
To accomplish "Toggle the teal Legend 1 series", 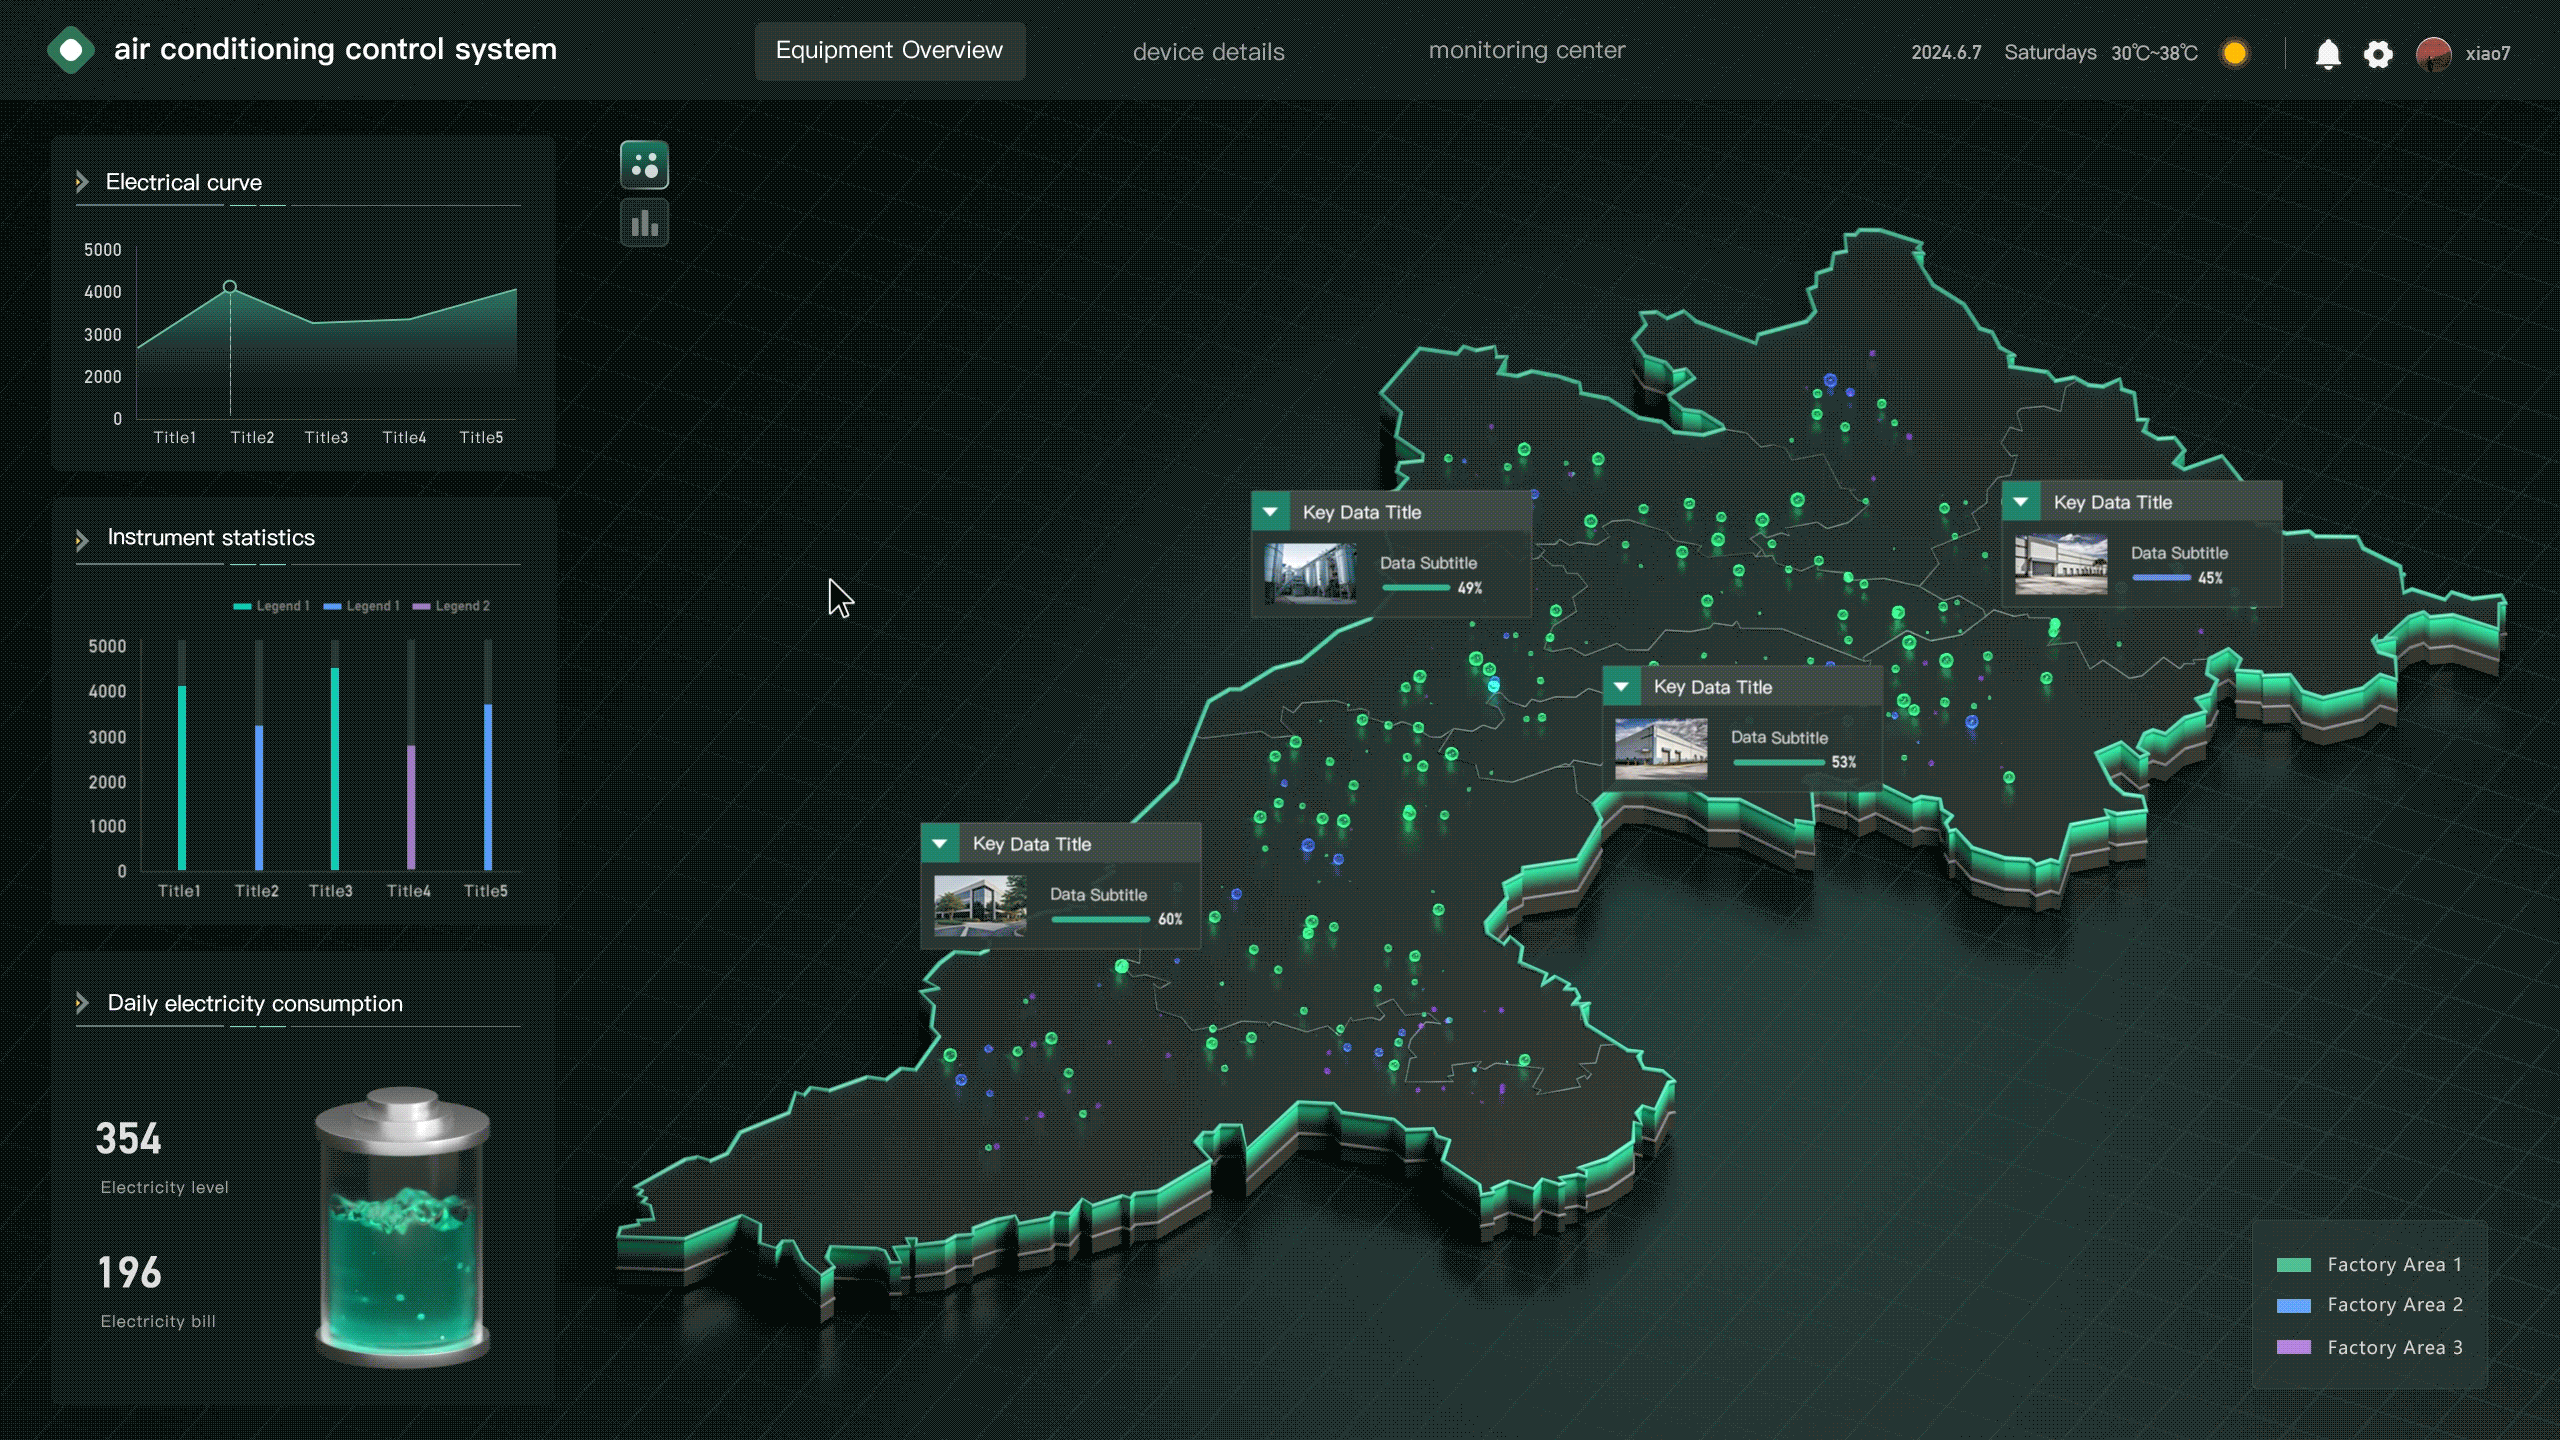I will point(271,606).
